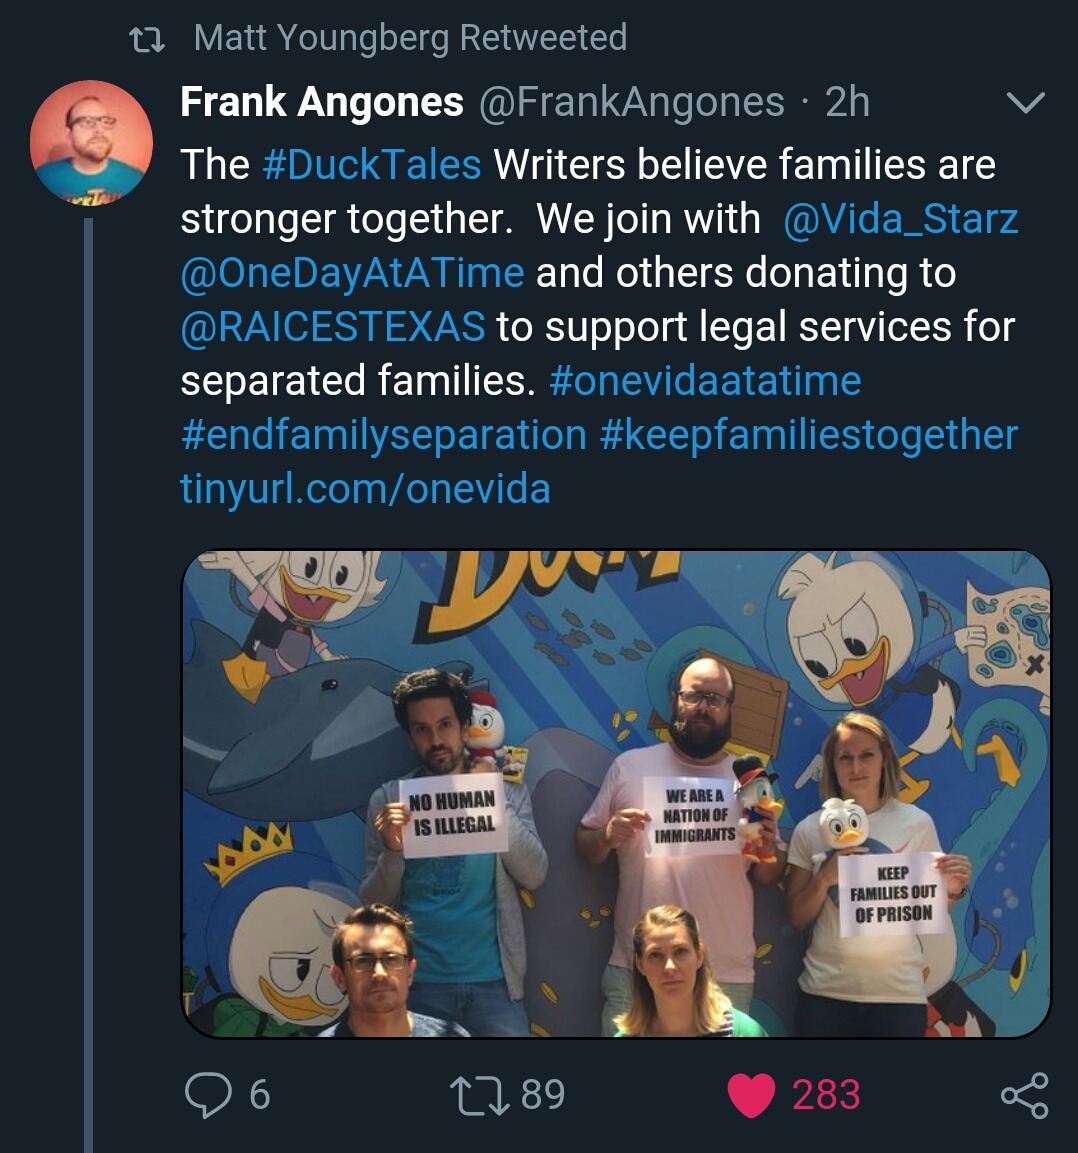This screenshot has height=1153, width=1078.
Task: Go to the @OneDayAtATime profile mention
Action: pos(352,273)
